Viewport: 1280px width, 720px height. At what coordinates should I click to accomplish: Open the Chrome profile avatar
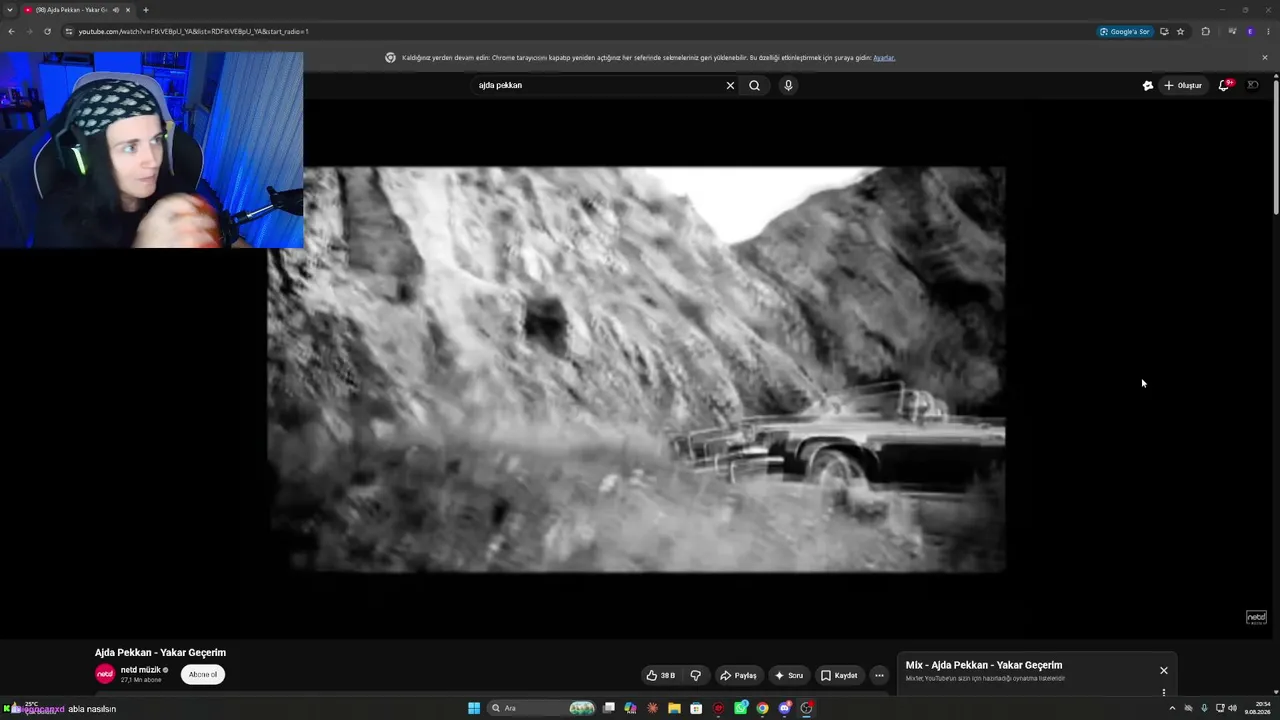click(x=1250, y=31)
